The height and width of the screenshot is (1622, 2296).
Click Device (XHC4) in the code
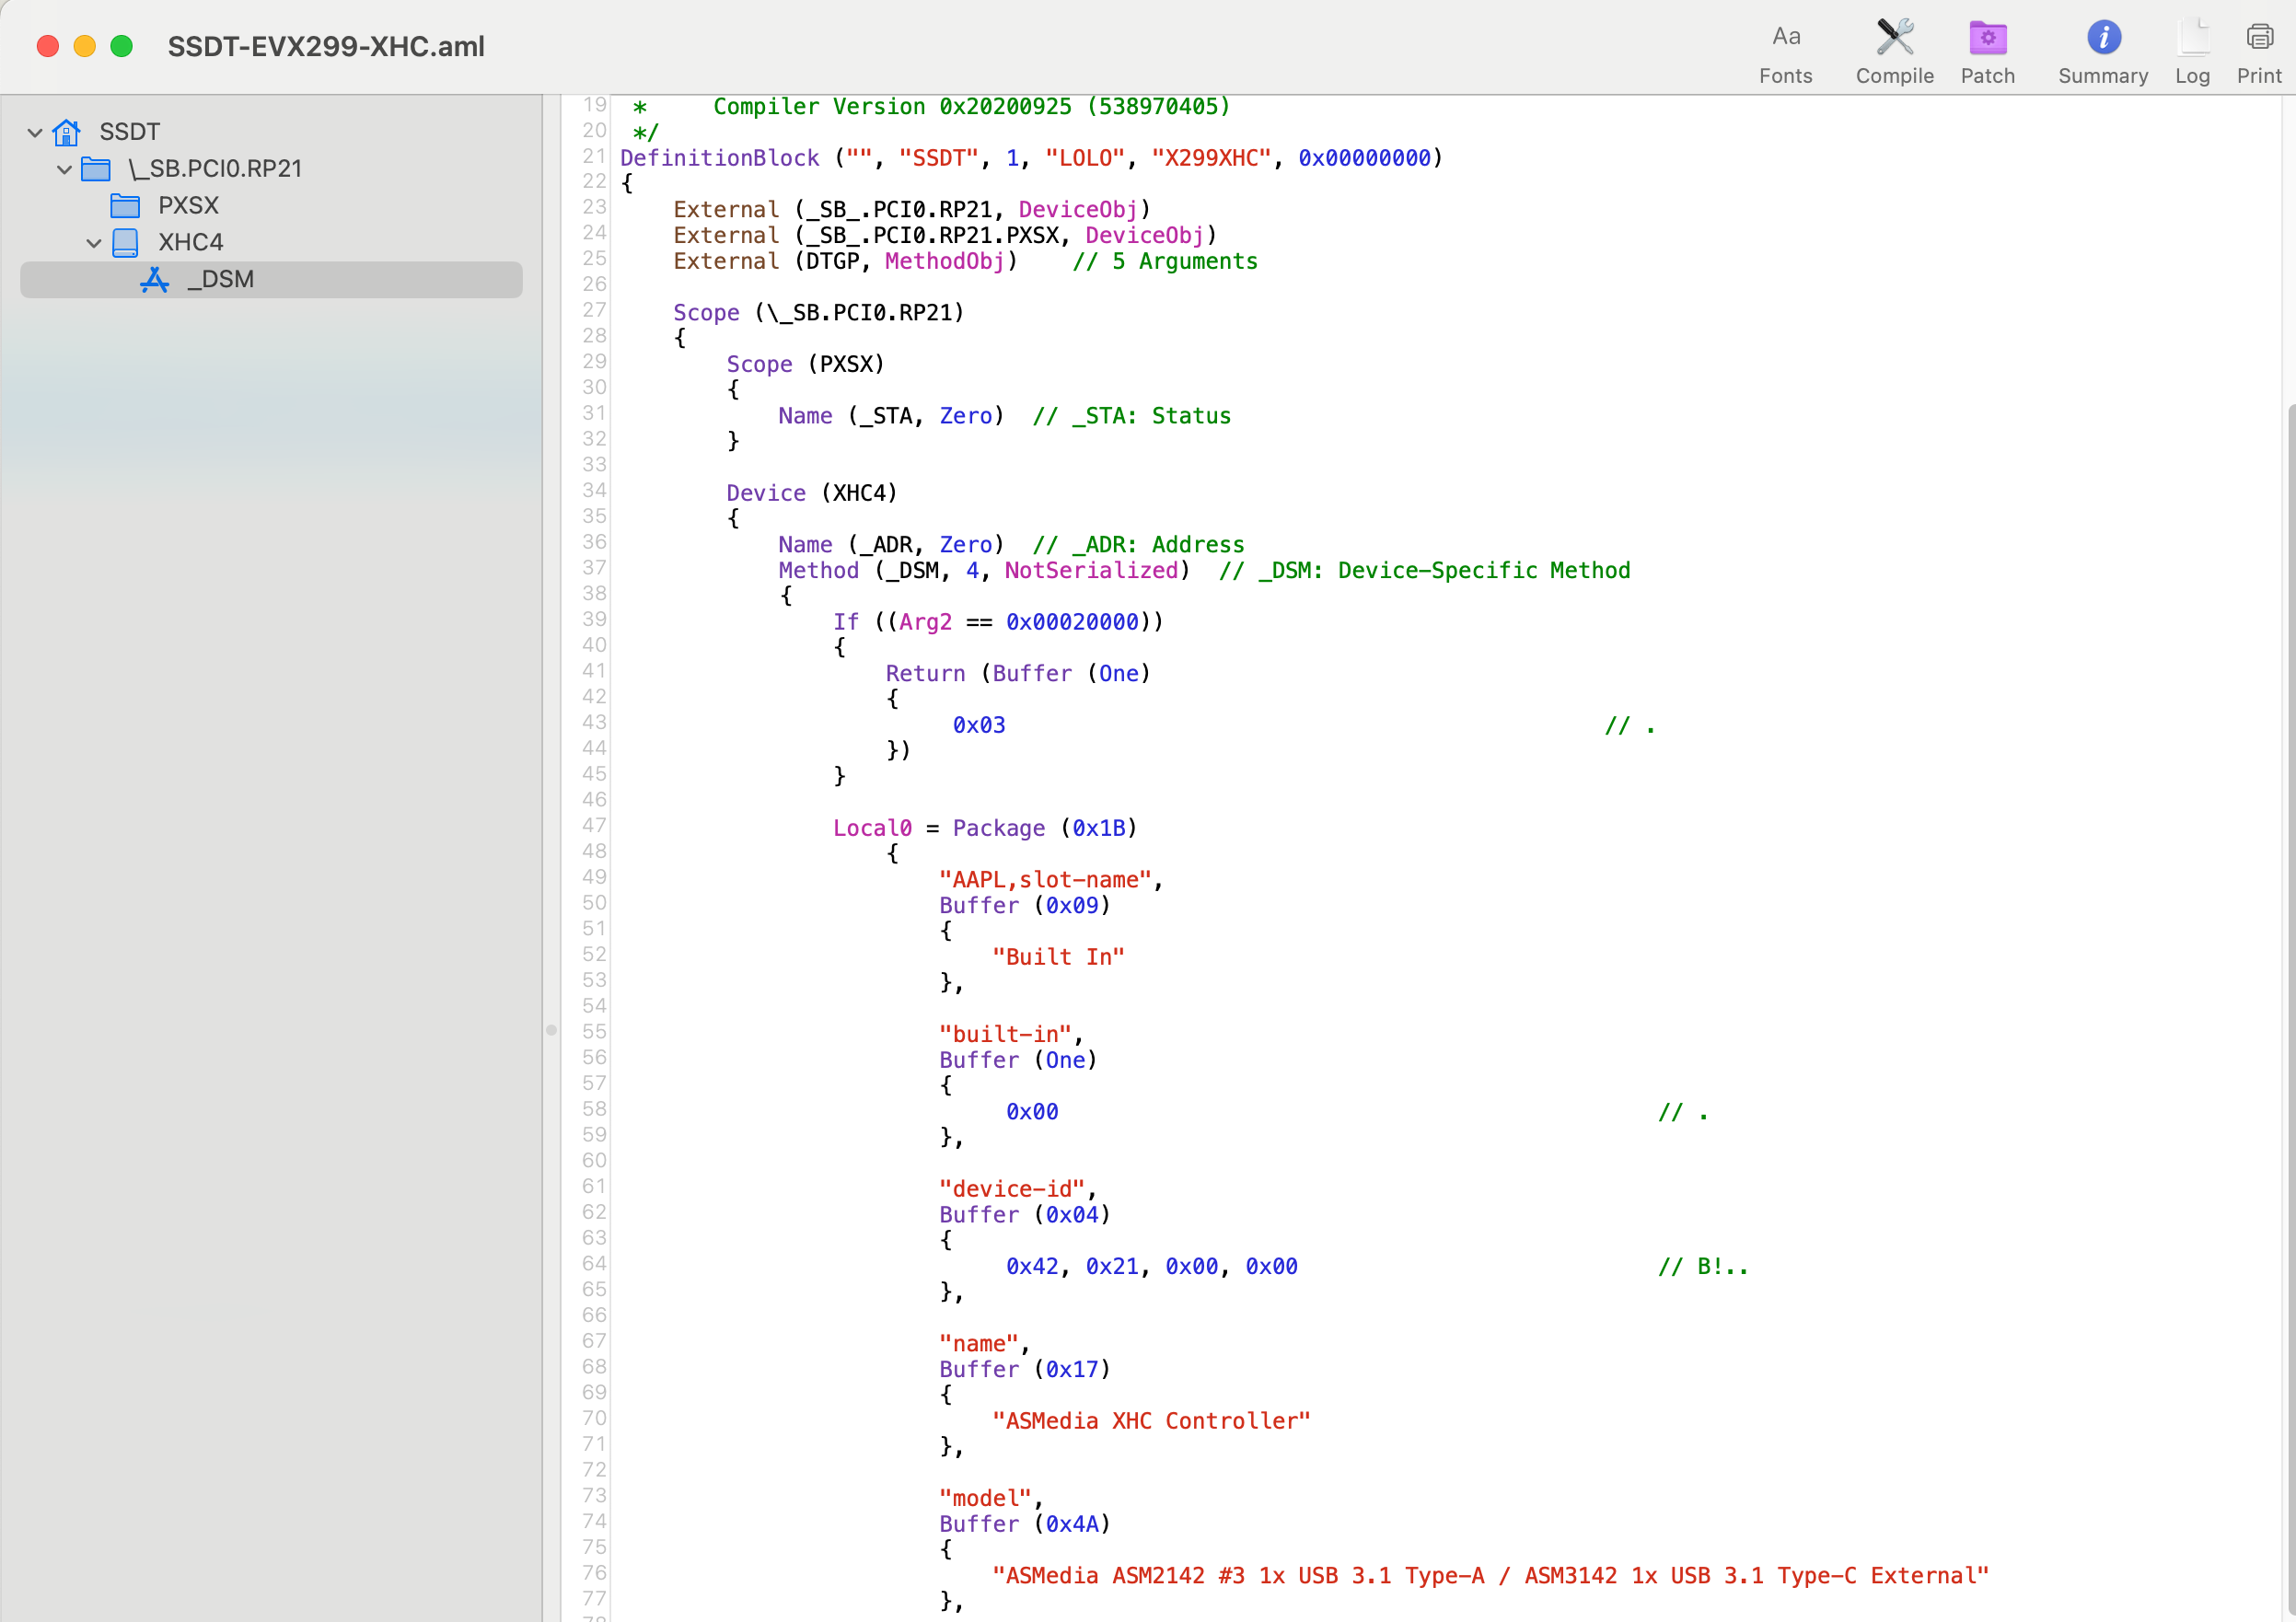[x=811, y=493]
